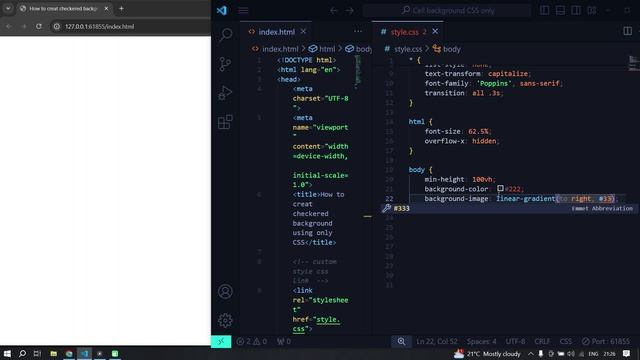Open the Run and Debug view
This screenshot has height=360, width=640.
tap(225, 93)
